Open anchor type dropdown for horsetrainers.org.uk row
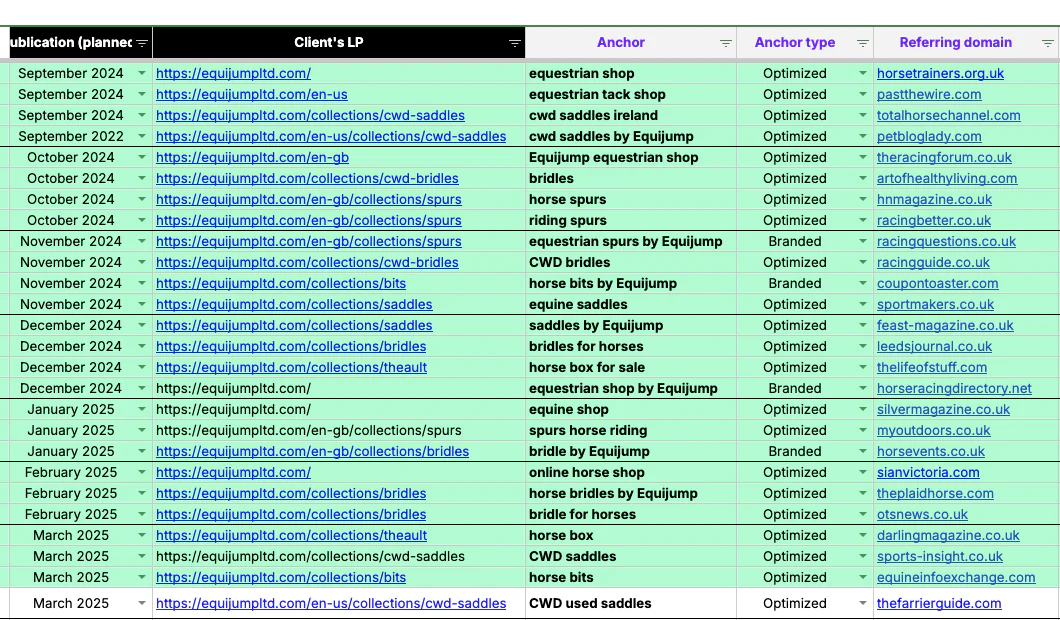The image size is (1060, 620). click(862, 73)
